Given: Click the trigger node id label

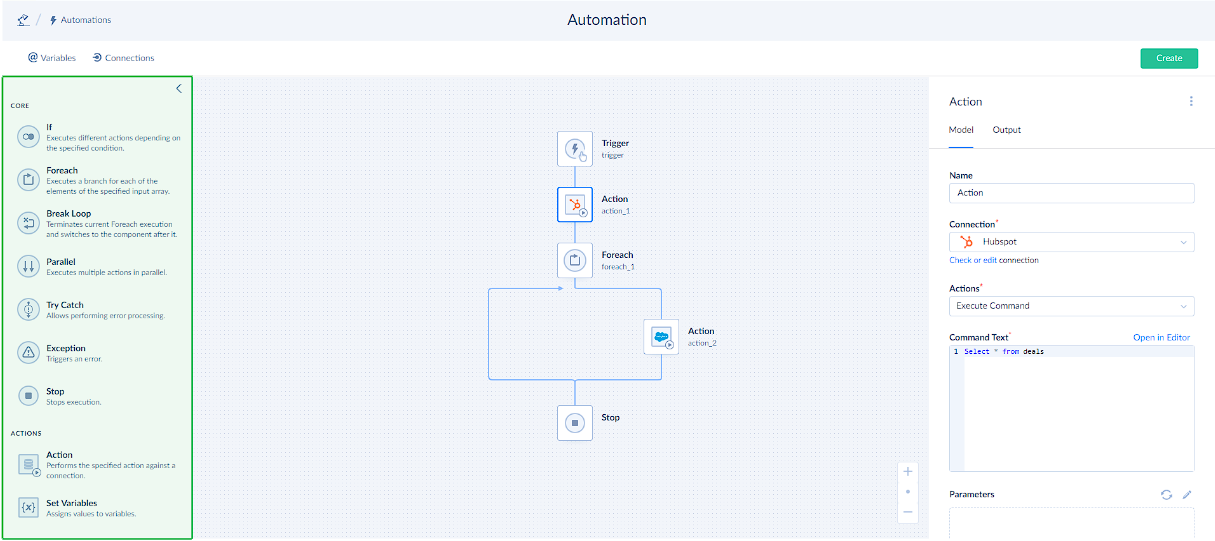Looking at the screenshot, I should [612, 155].
